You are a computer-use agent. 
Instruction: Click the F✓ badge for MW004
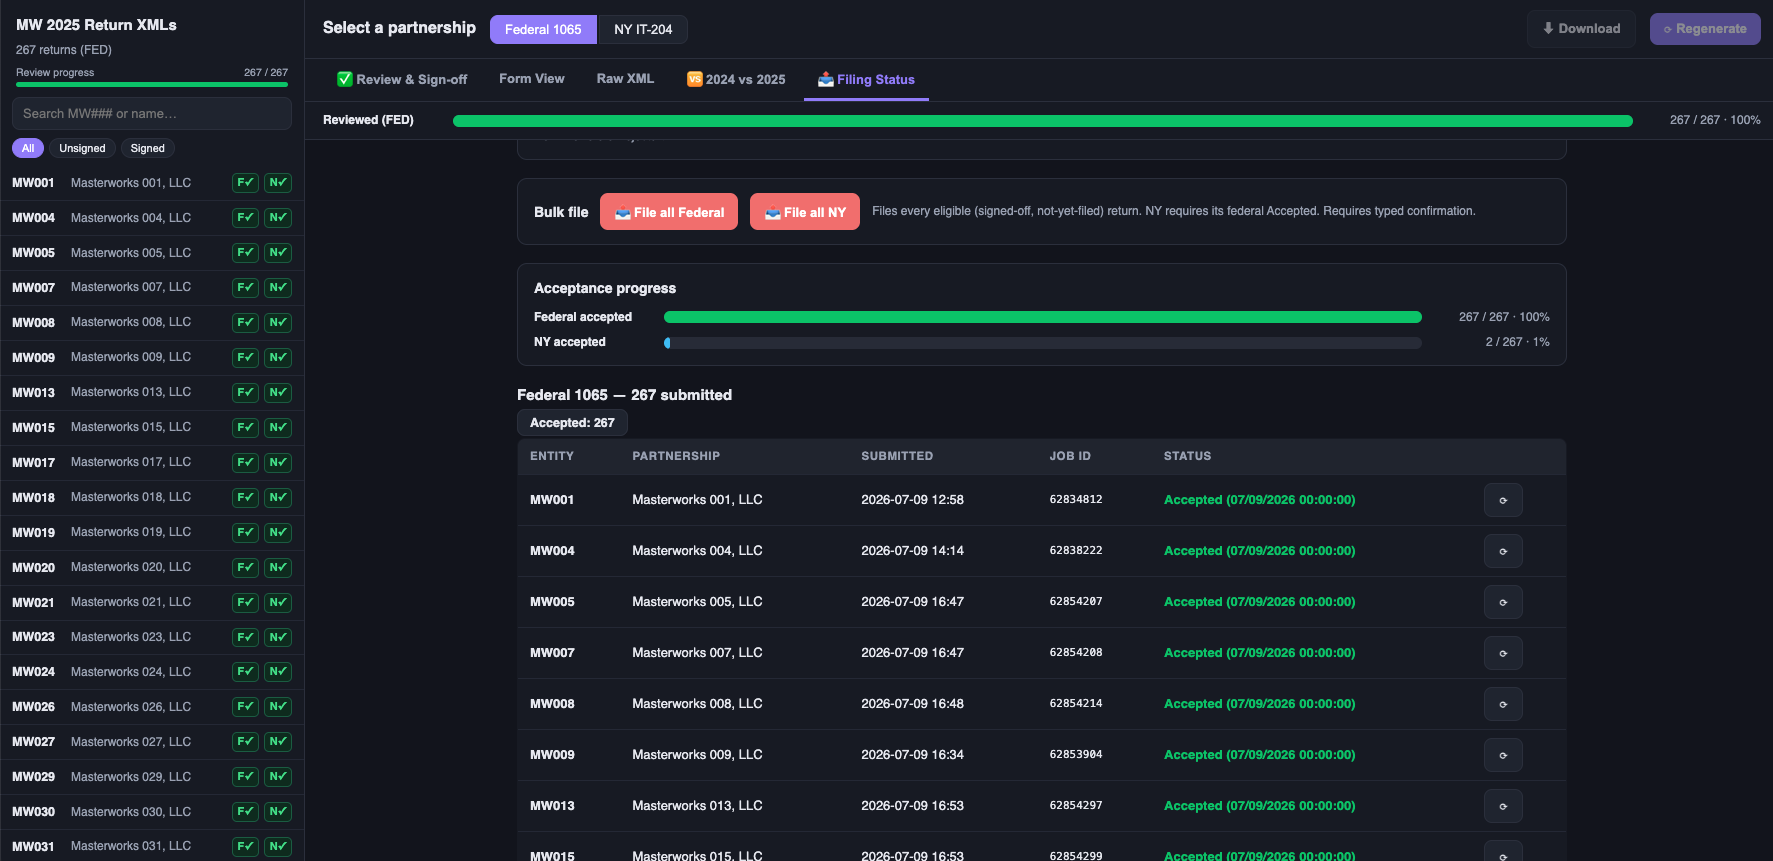pos(245,218)
